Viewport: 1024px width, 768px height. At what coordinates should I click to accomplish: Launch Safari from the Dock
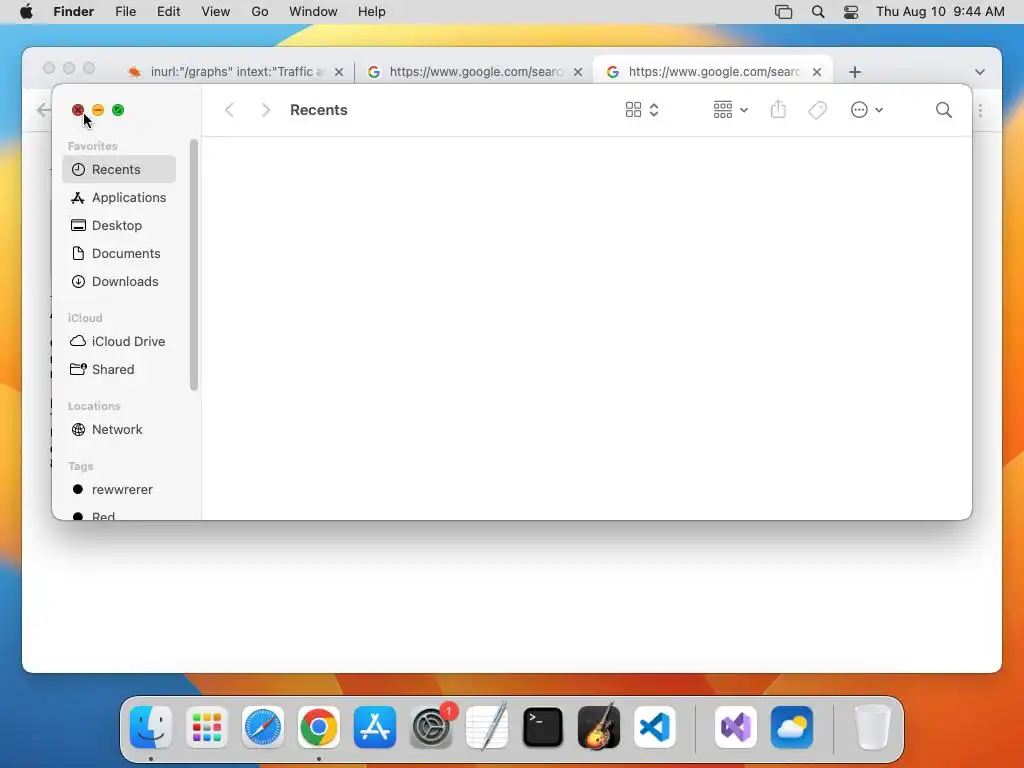click(263, 727)
